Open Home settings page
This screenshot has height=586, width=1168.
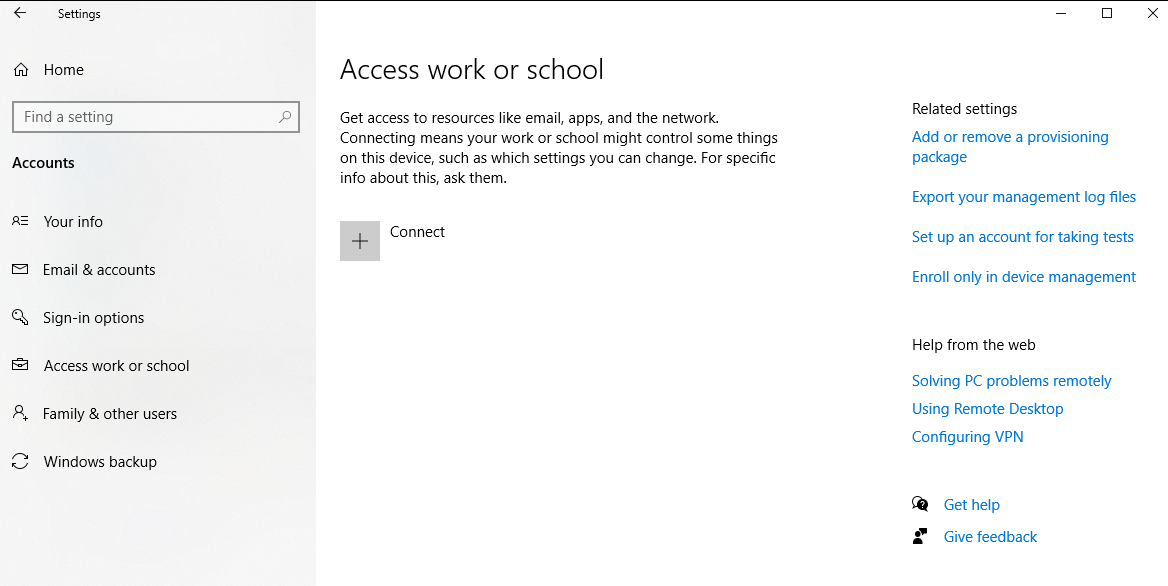[x=63, y=70]
